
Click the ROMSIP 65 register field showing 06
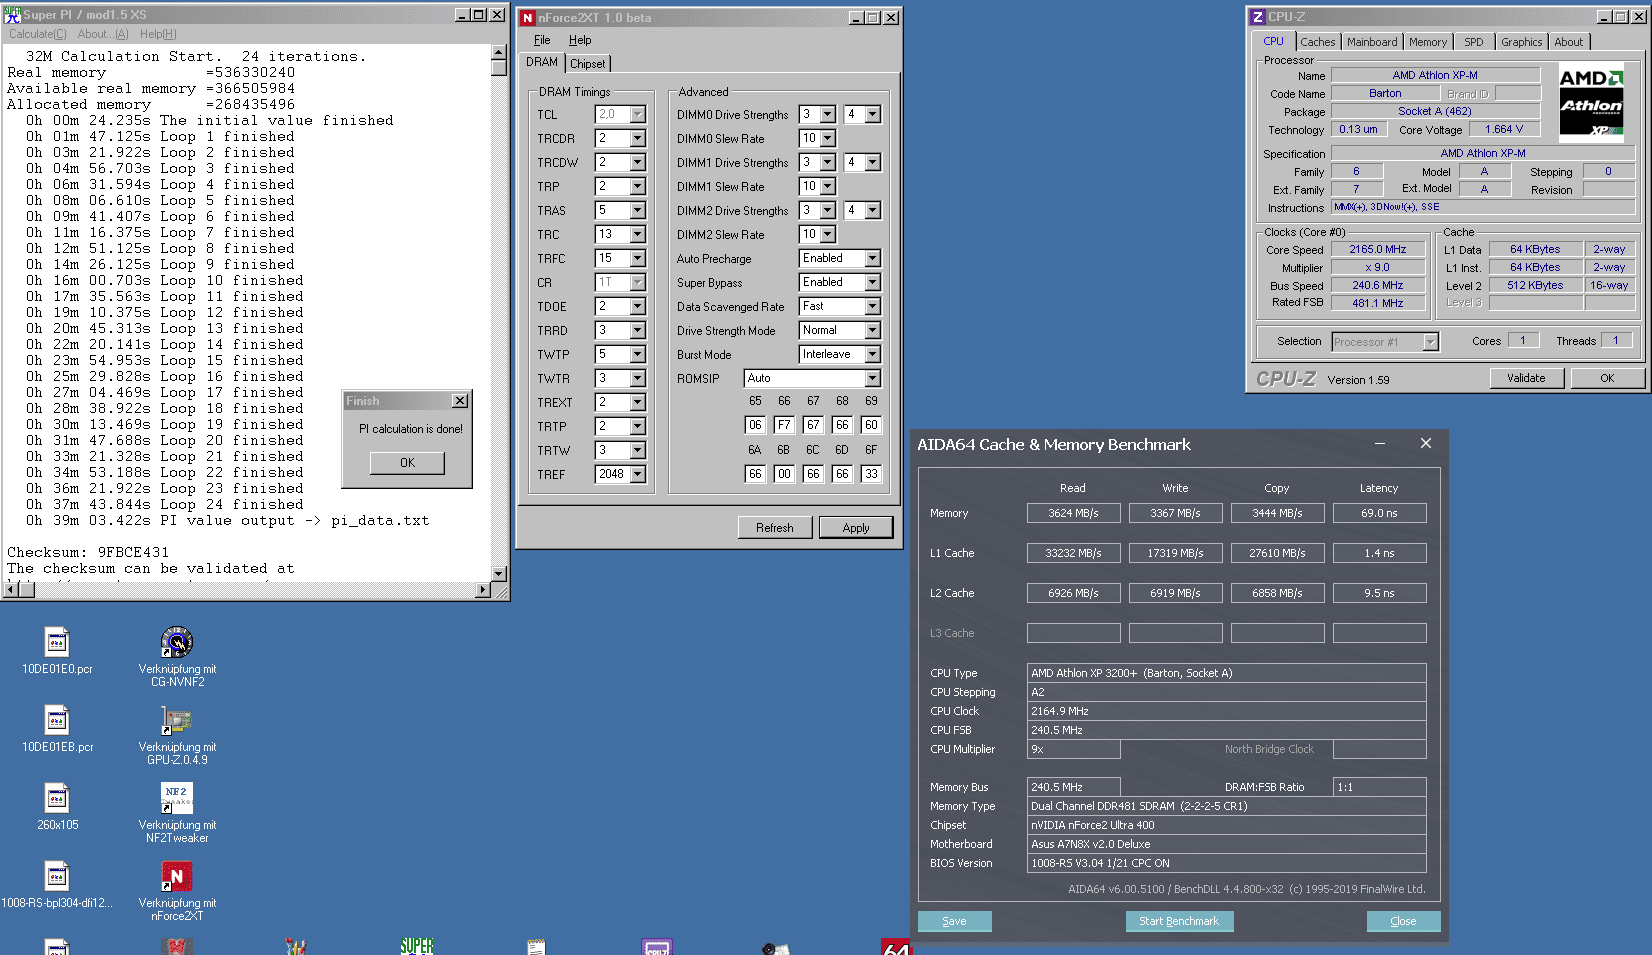[x=755, y=425]
